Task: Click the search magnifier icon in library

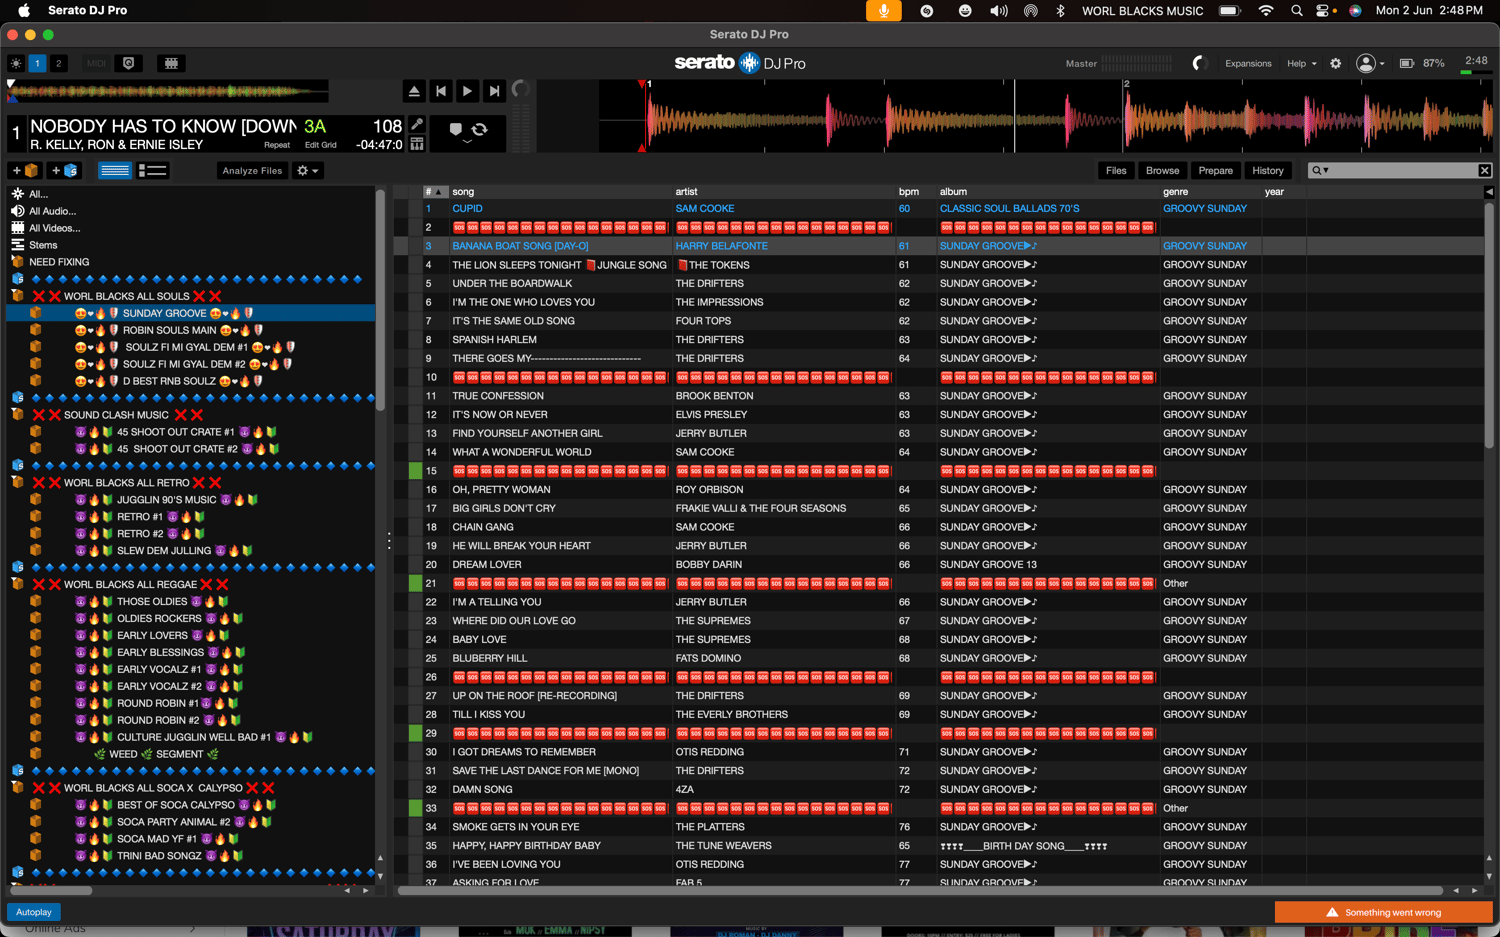Action: [1319, 171]
